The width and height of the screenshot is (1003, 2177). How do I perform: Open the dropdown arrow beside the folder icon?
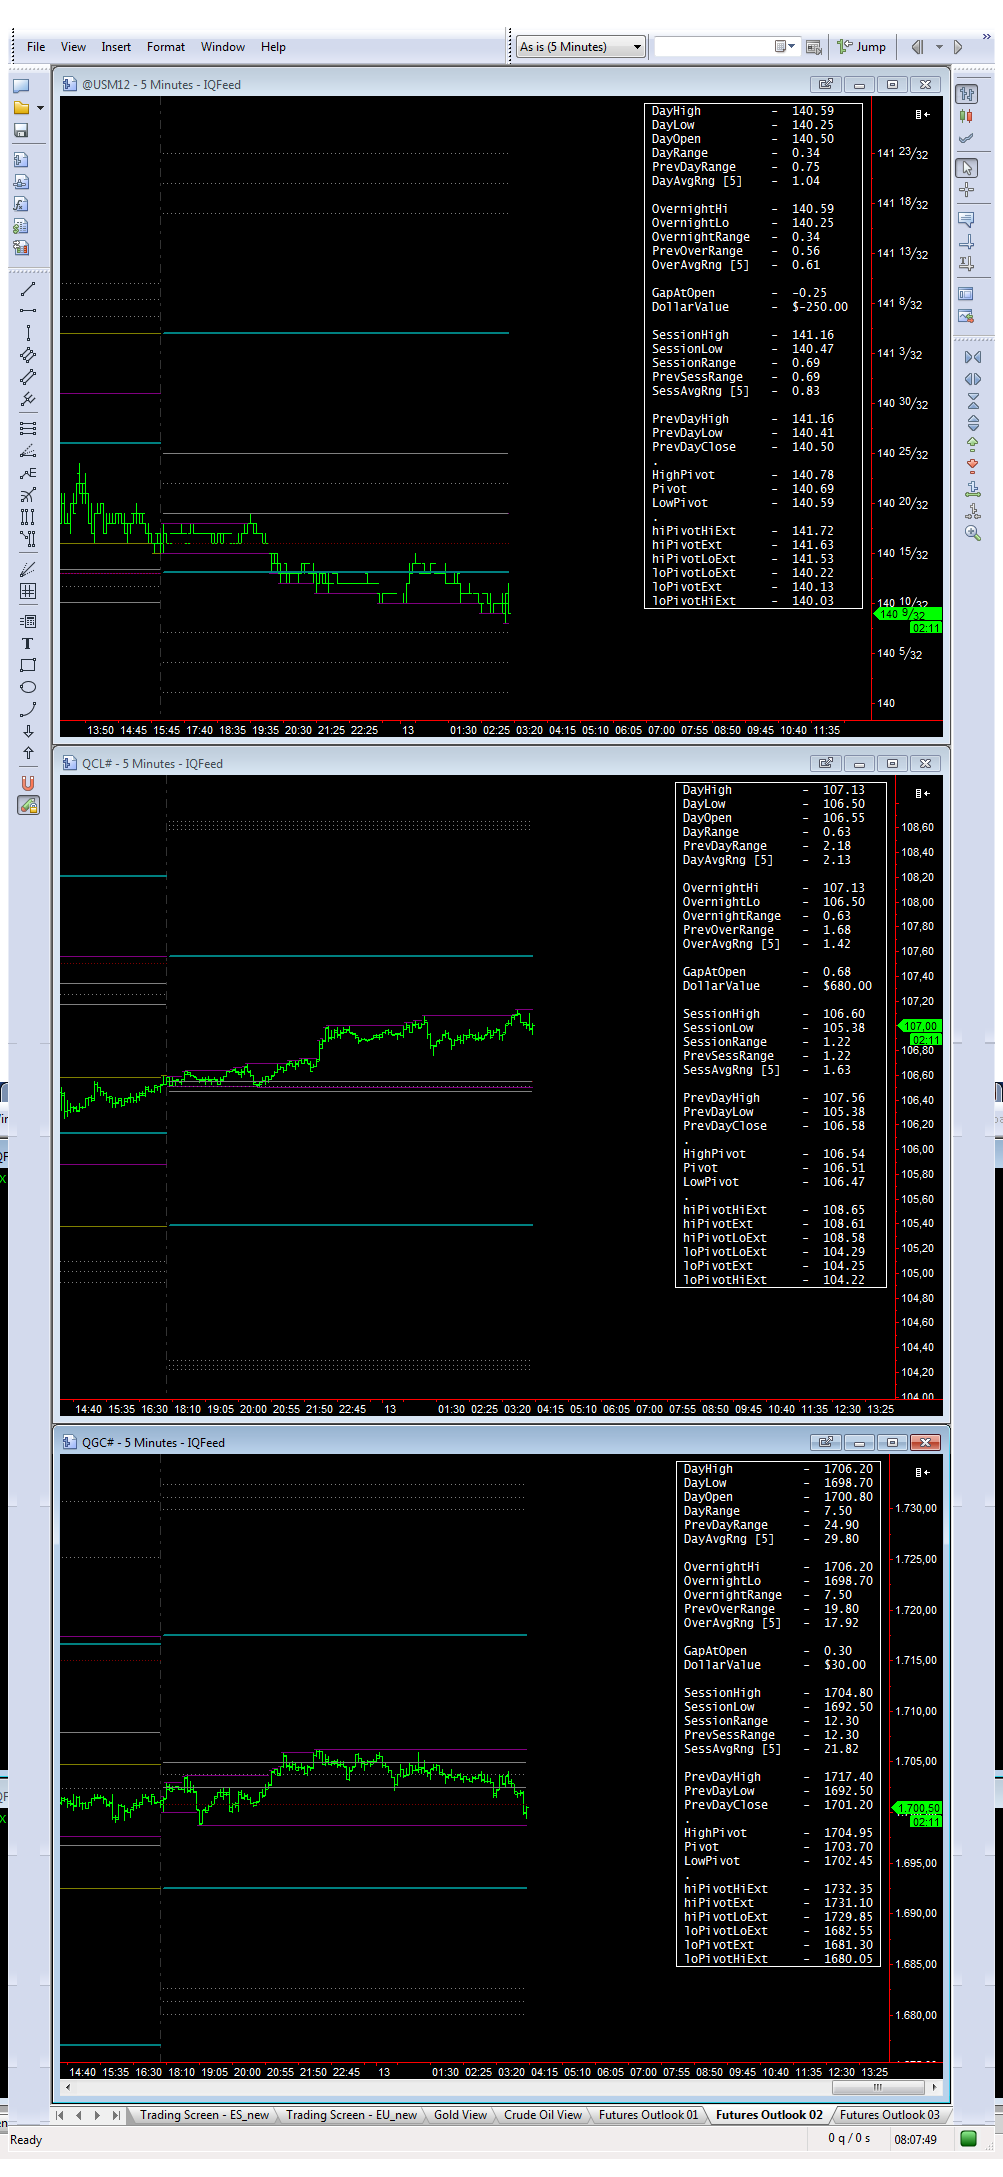(40, 108)
